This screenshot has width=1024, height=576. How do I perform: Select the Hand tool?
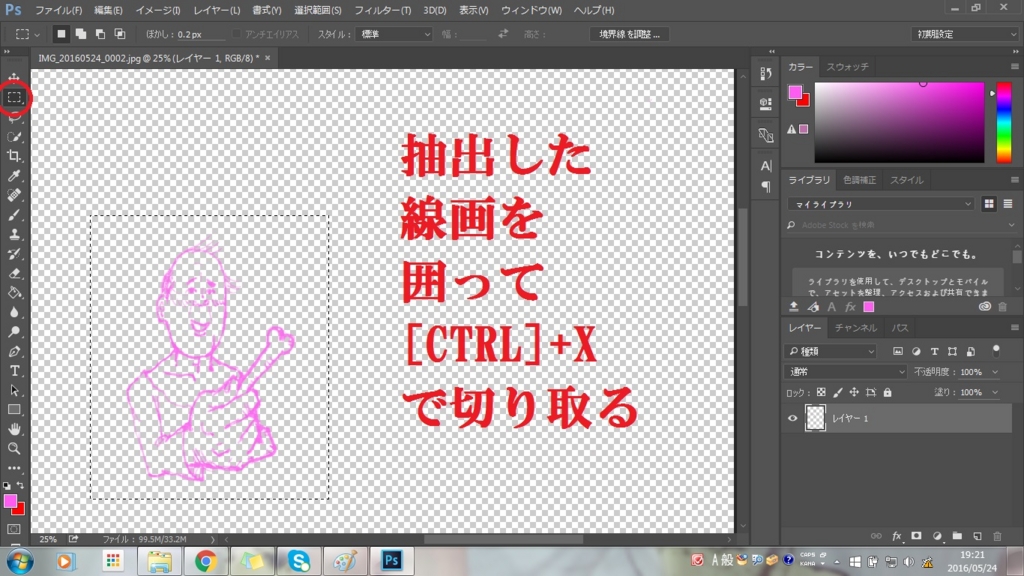14,429
